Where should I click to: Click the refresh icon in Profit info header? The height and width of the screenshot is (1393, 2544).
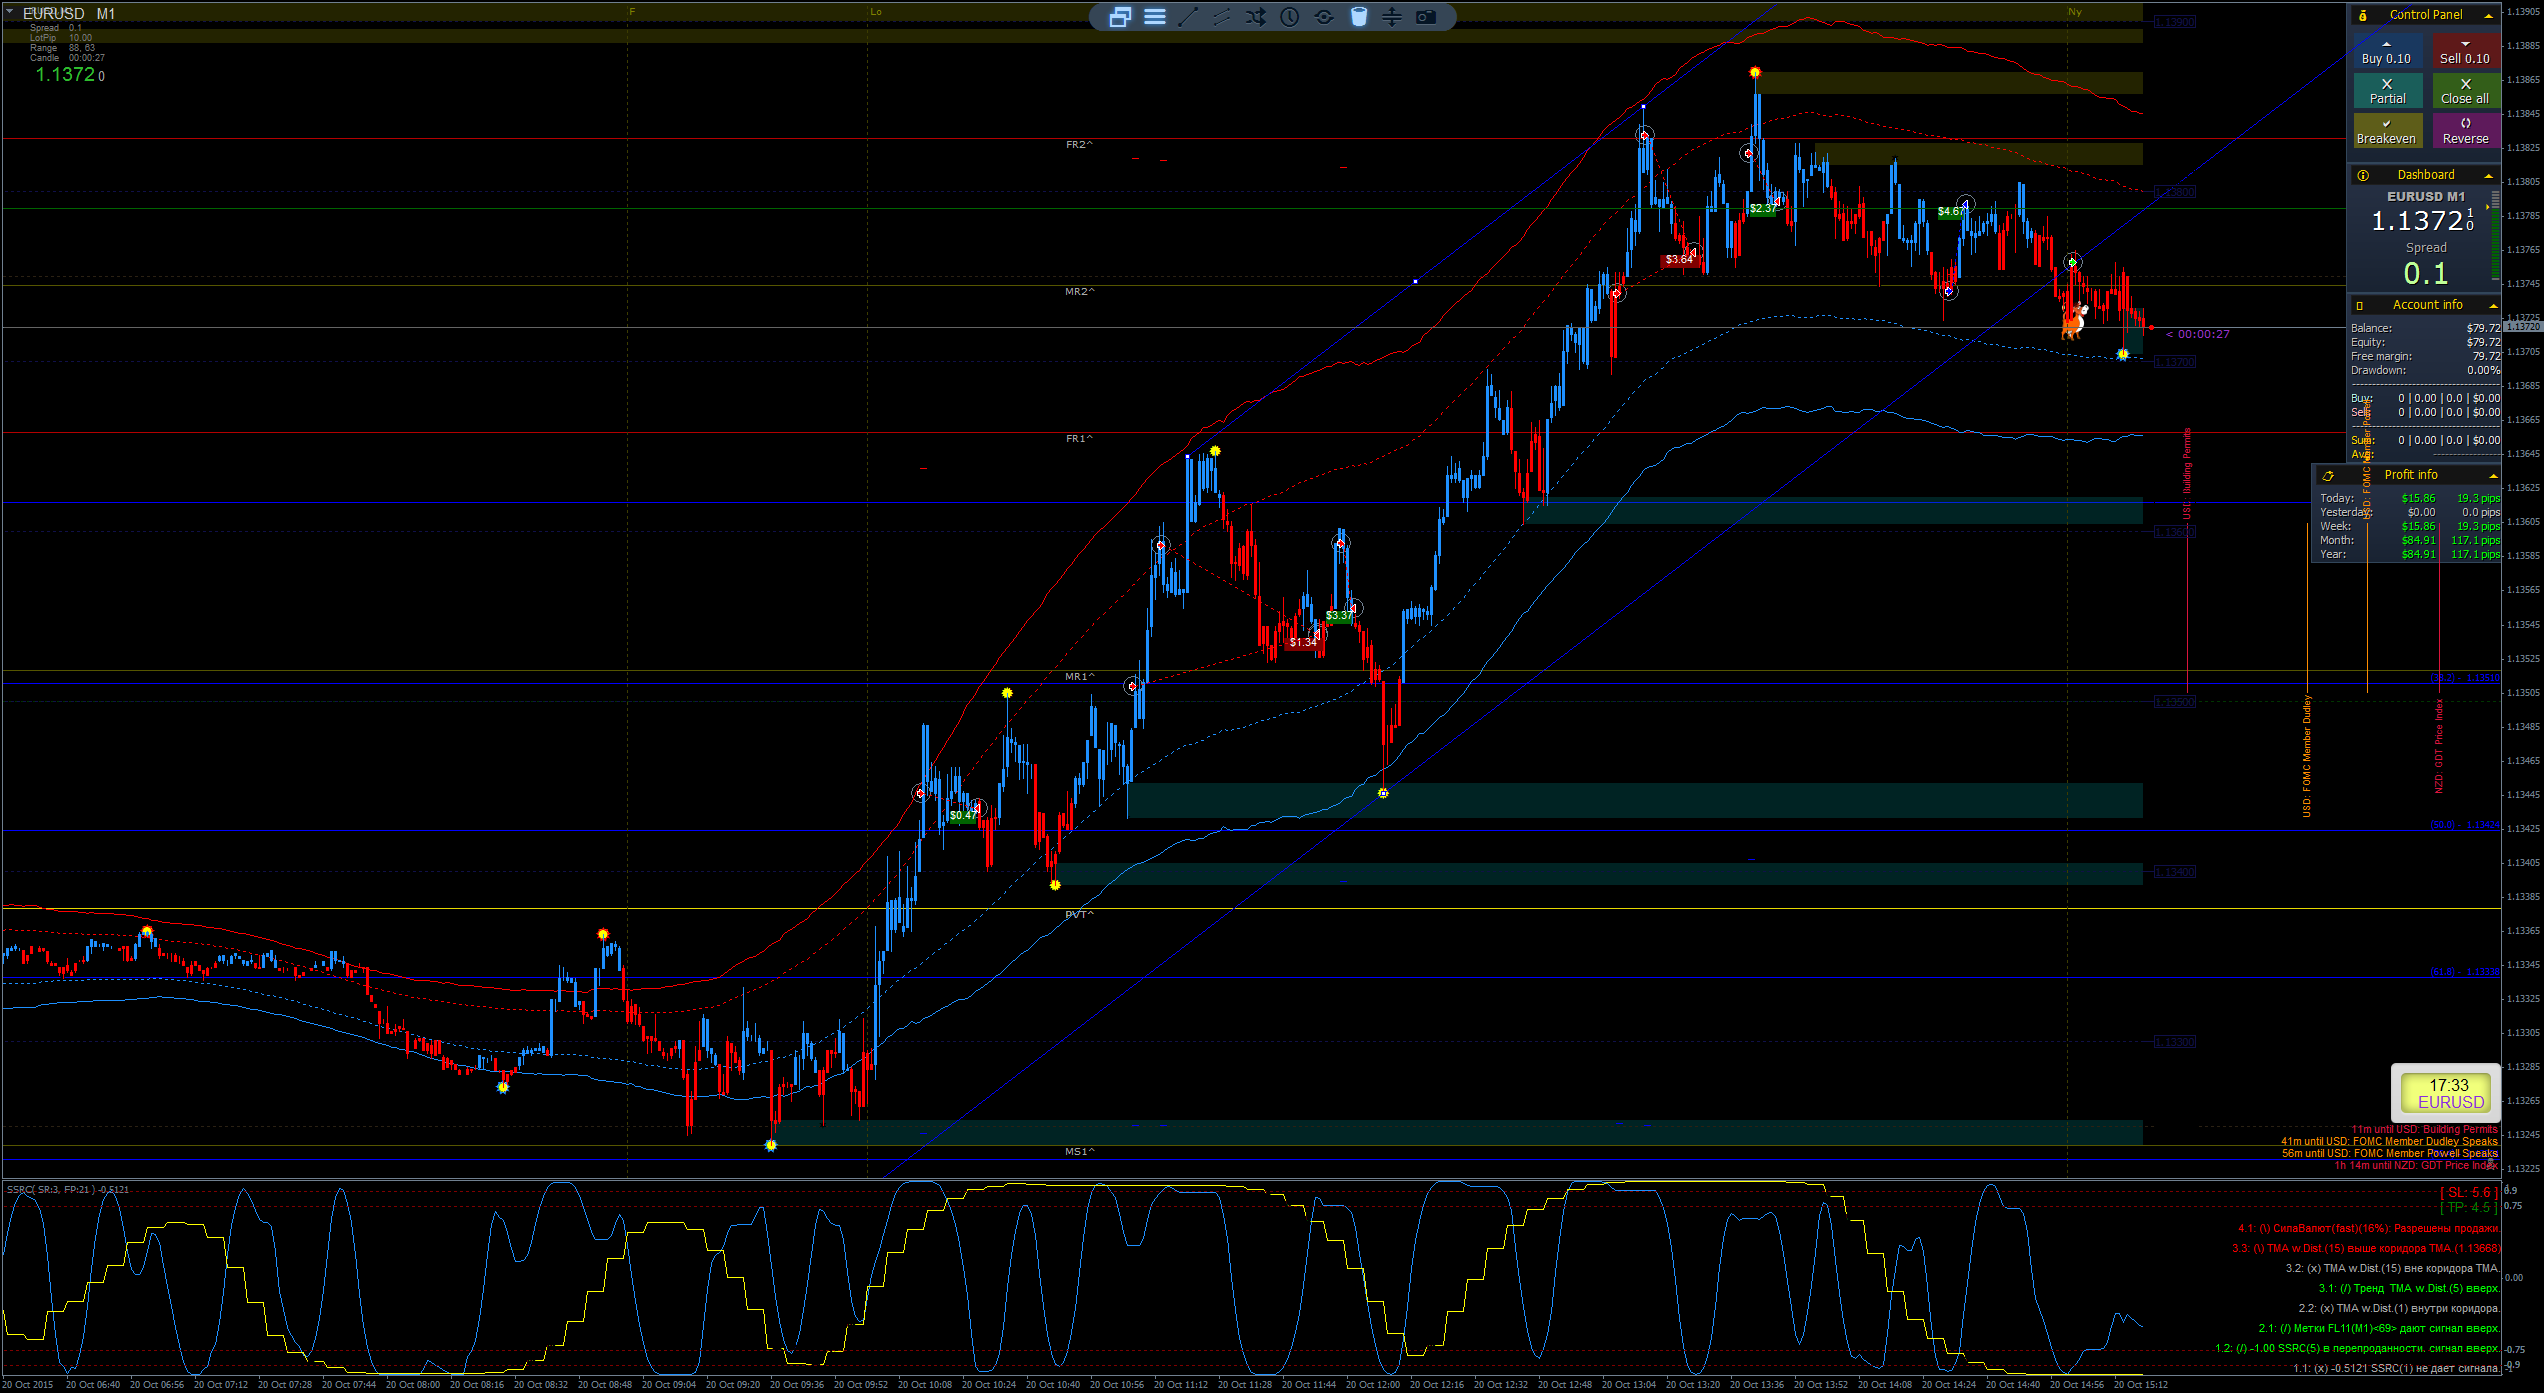2328,476
